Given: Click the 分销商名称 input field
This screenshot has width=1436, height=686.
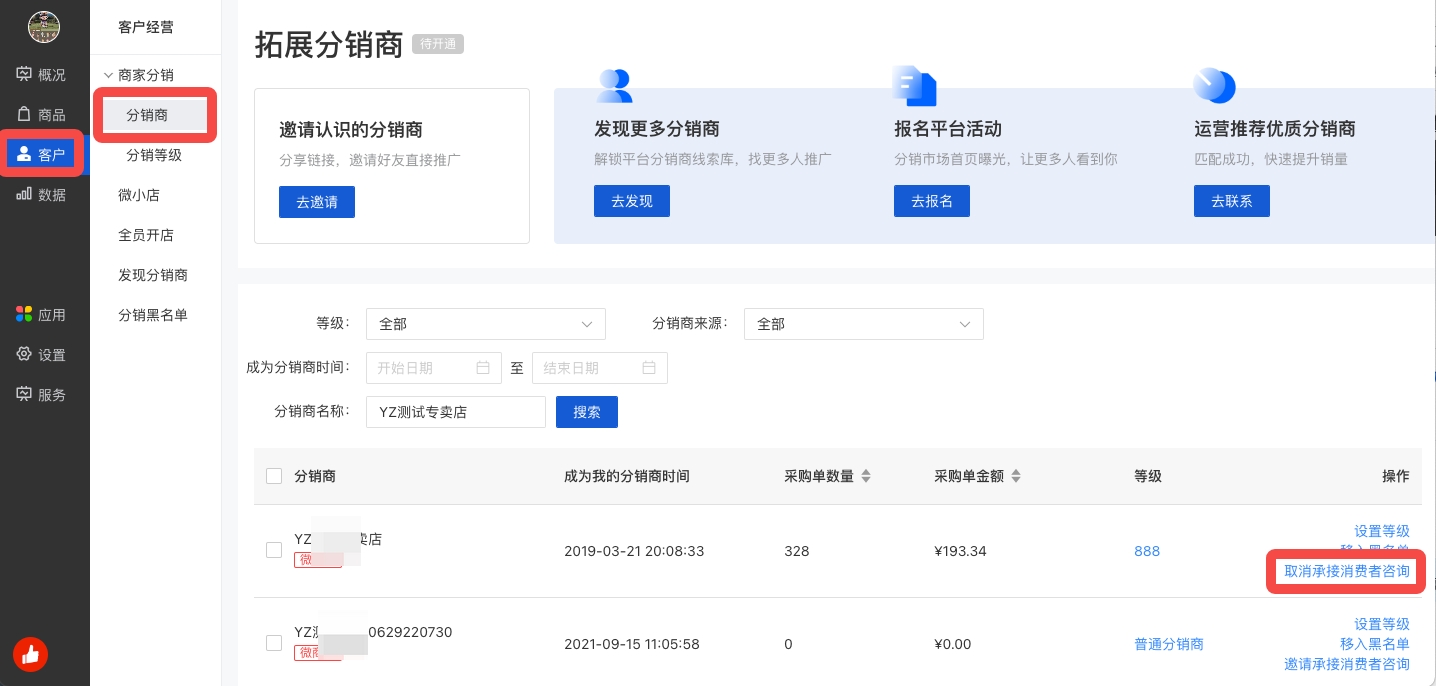Looking at the screenshot, I should (x=456, y=412).
